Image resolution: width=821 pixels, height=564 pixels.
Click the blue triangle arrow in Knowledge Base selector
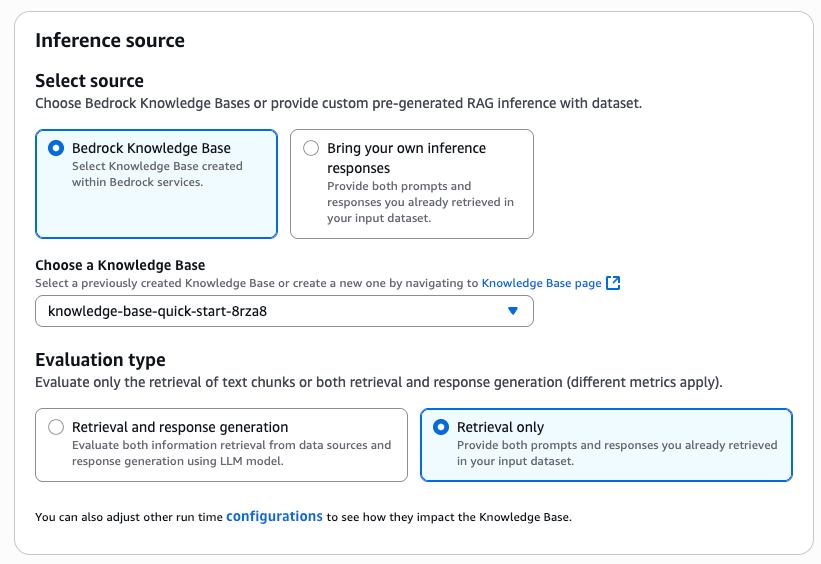tap(513, 311)
